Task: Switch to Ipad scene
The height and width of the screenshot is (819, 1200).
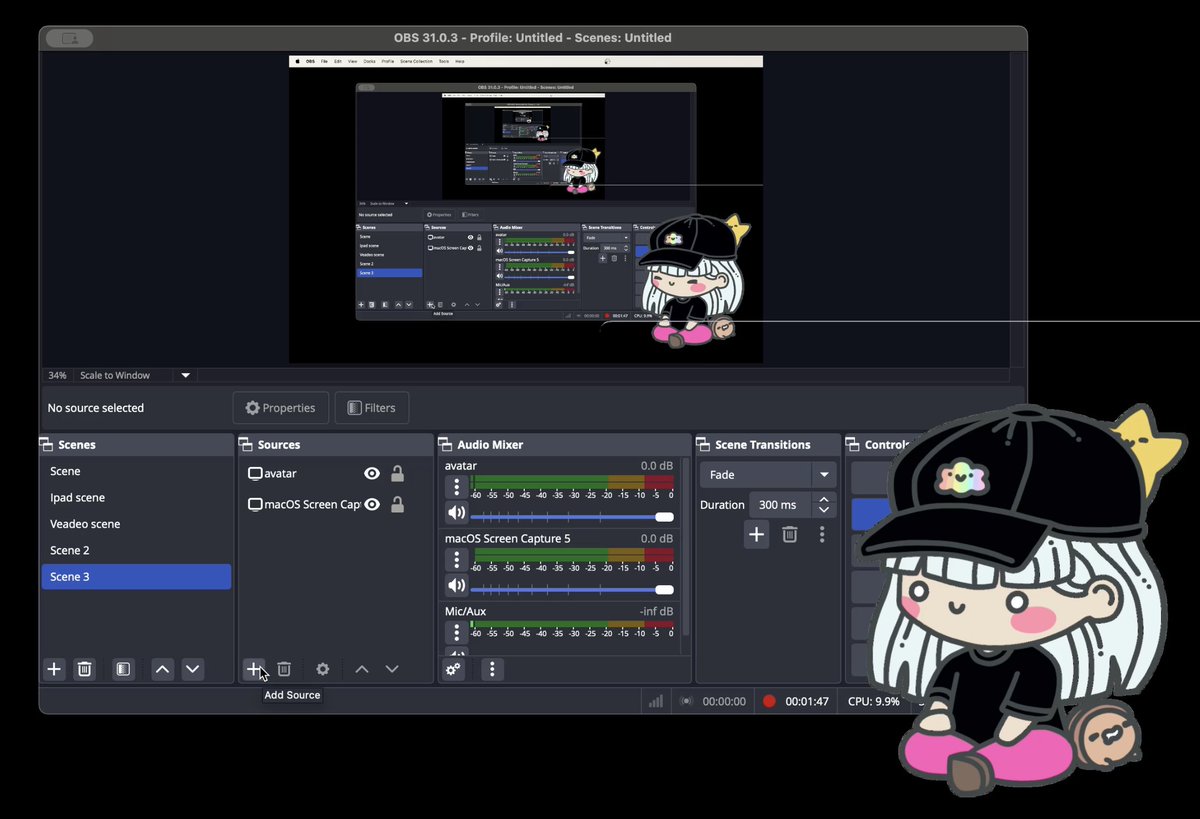Action: click(136, 497)
